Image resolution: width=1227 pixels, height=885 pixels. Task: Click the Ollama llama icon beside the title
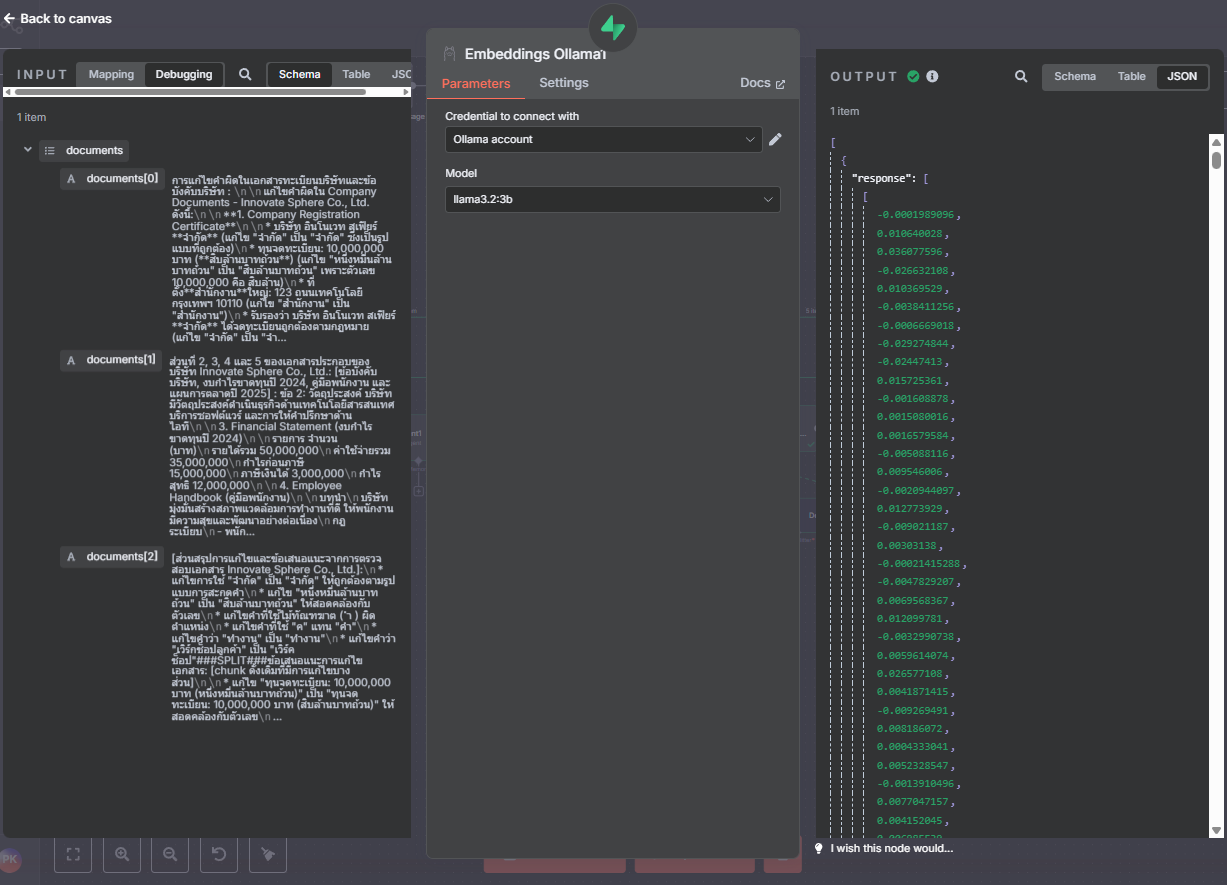click(449, 54)
